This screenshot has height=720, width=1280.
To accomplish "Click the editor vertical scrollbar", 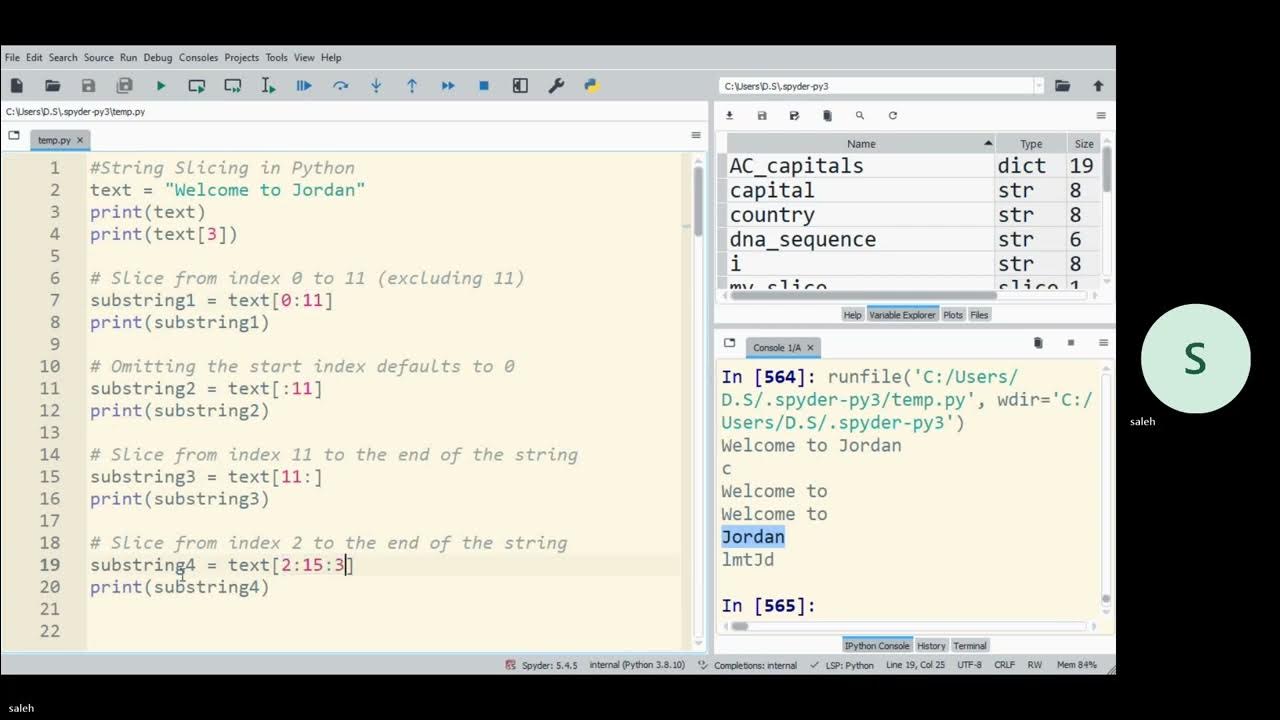I will pos(698,200).
